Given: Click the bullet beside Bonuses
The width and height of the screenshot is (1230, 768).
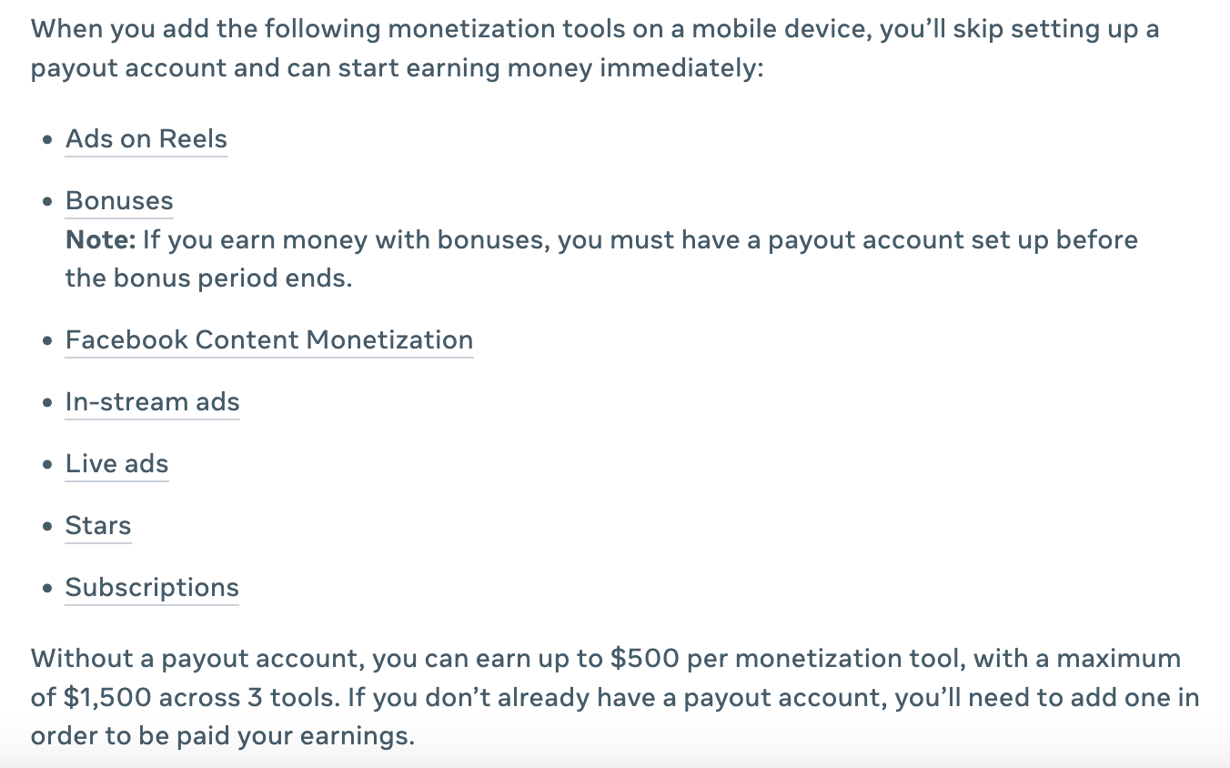Looking at the screenshot, I should coord(48,203).
